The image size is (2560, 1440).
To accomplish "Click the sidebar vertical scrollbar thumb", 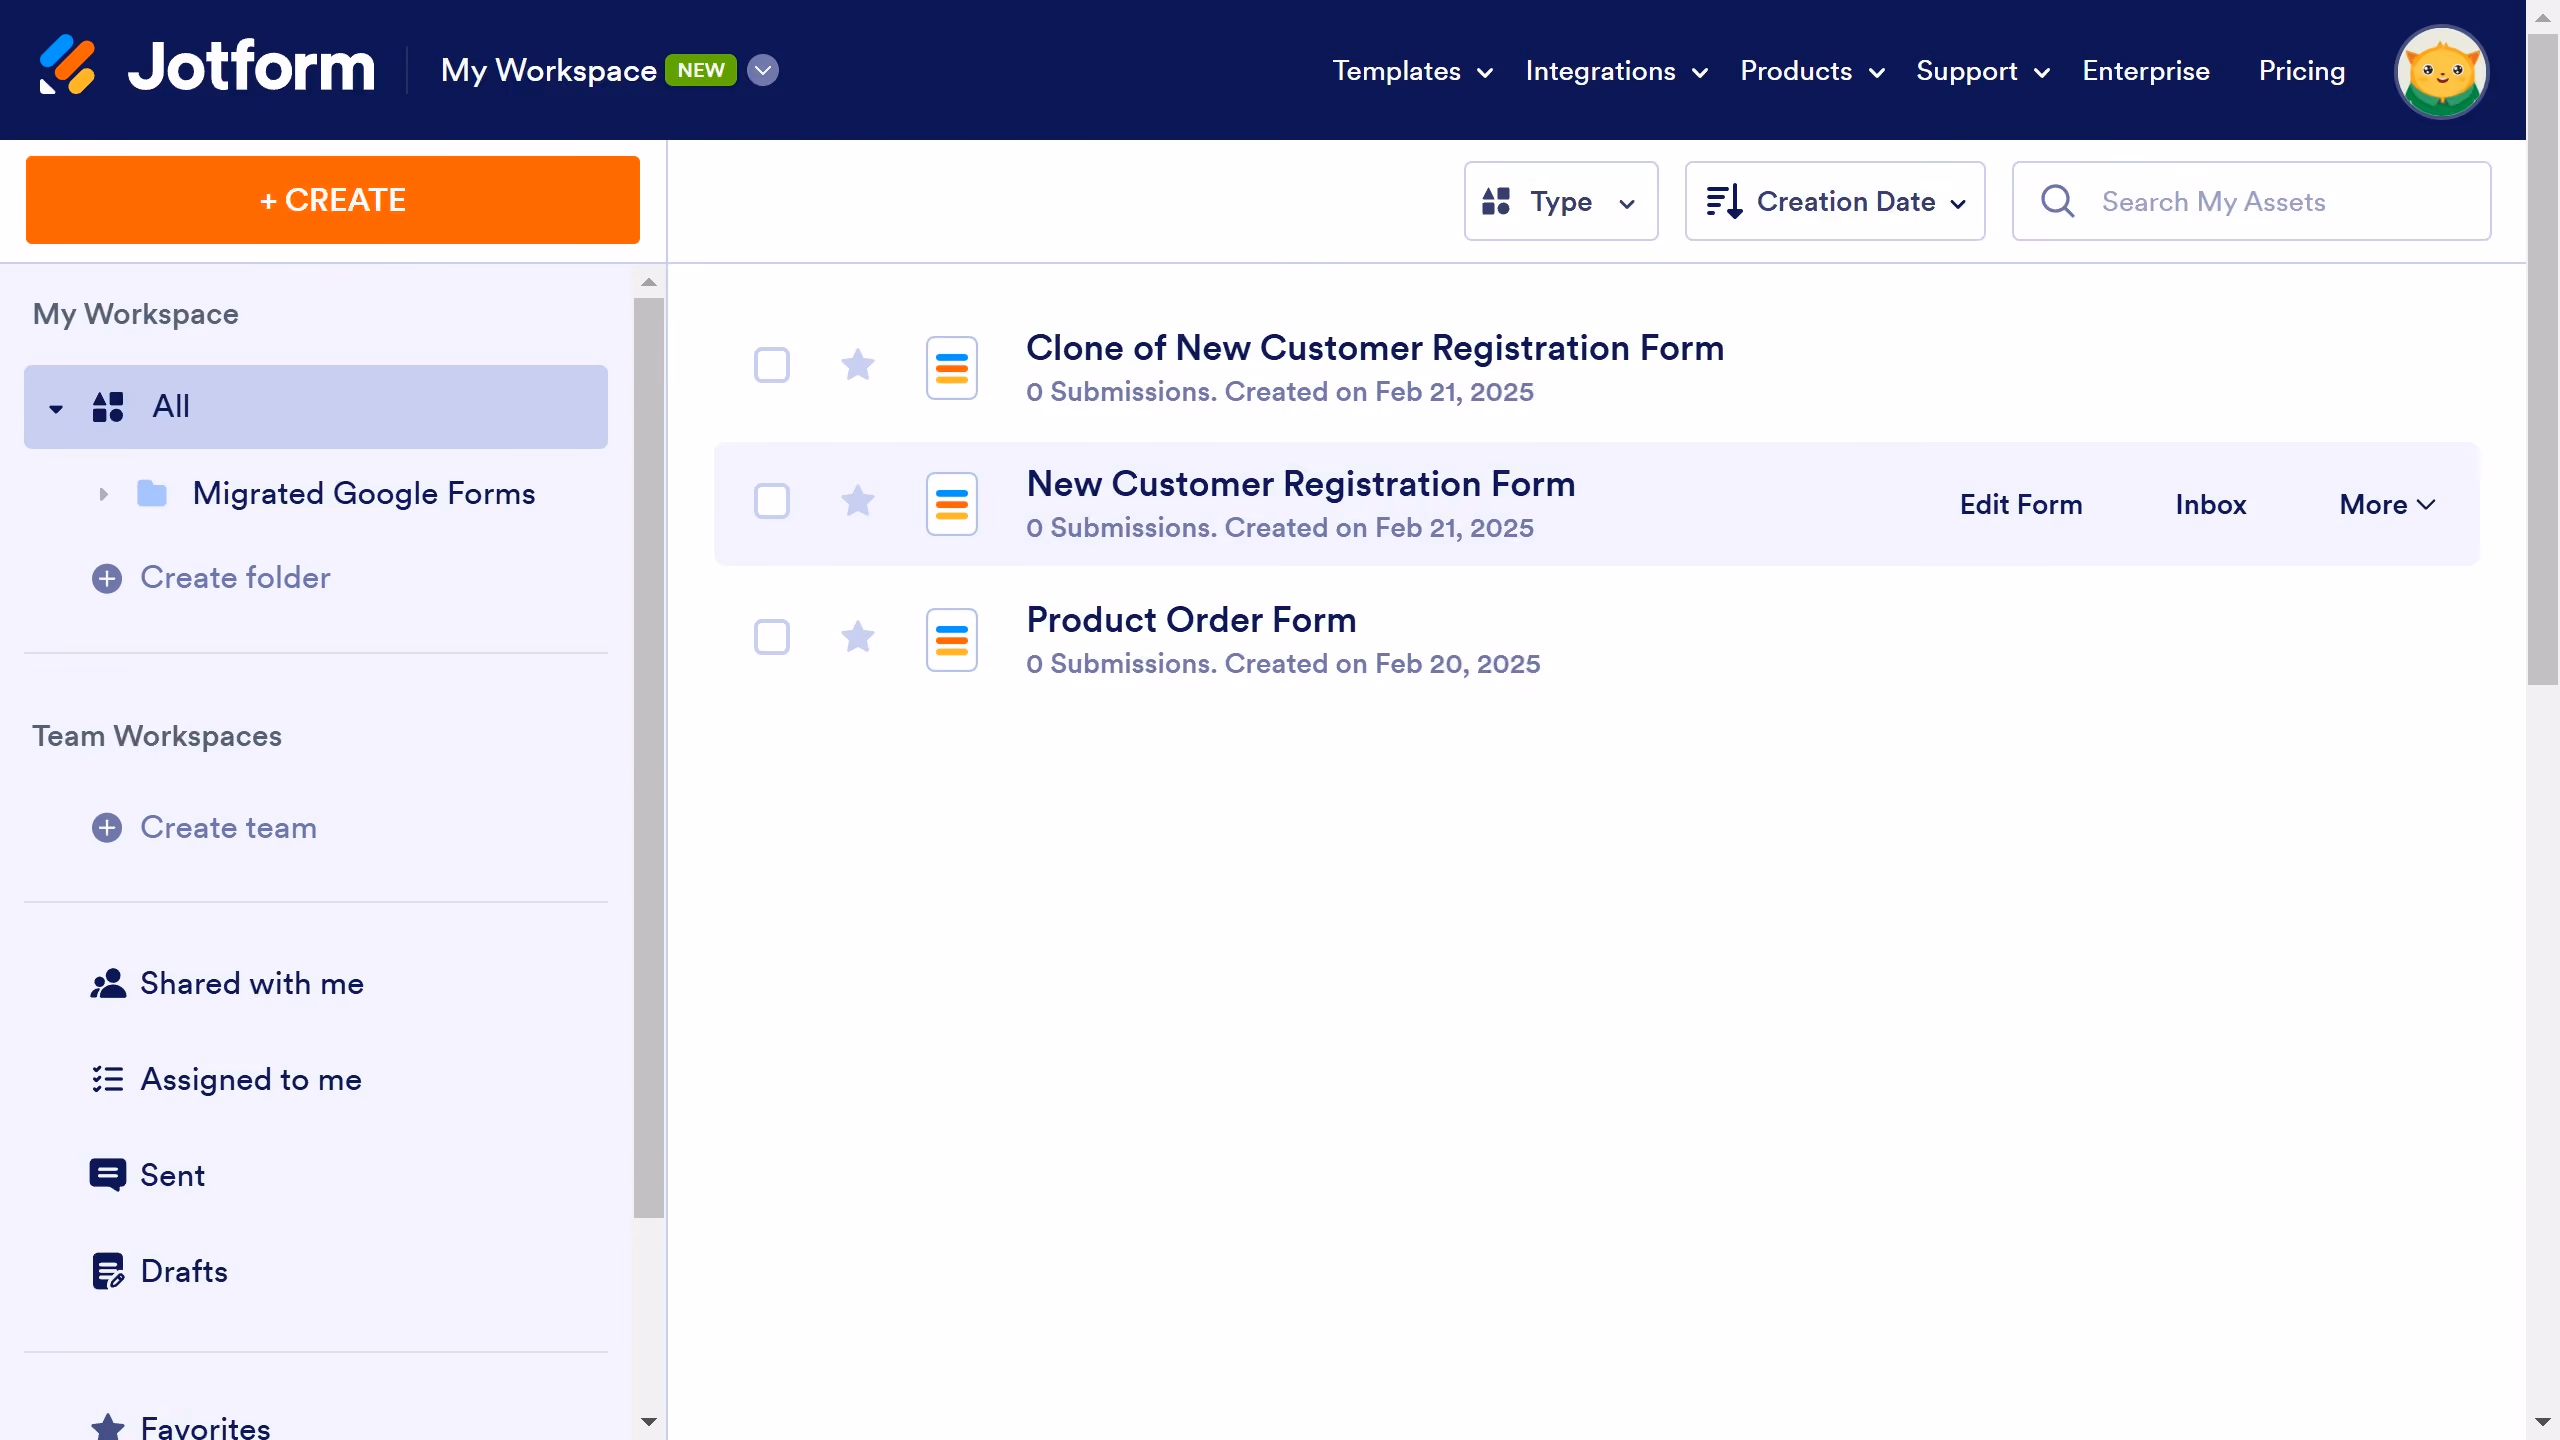I will pyautogui.click(x=649, y=757).
